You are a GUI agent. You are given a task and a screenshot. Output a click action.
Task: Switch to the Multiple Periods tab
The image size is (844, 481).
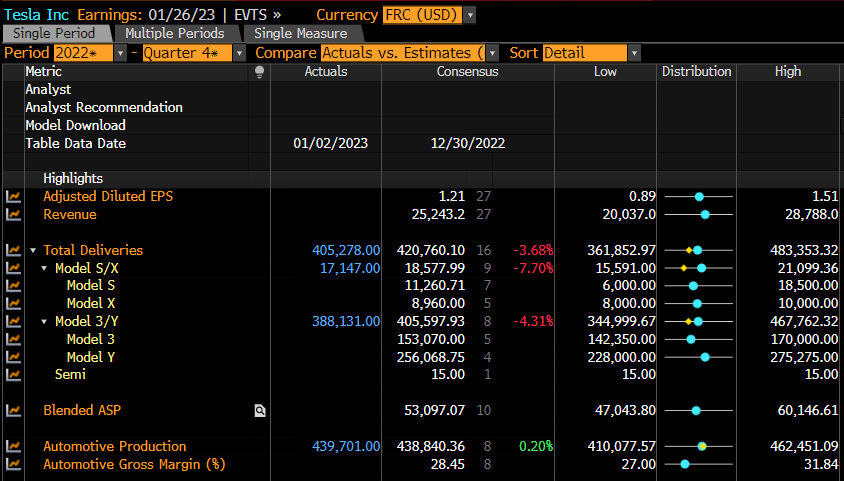[x=175, y=33]
